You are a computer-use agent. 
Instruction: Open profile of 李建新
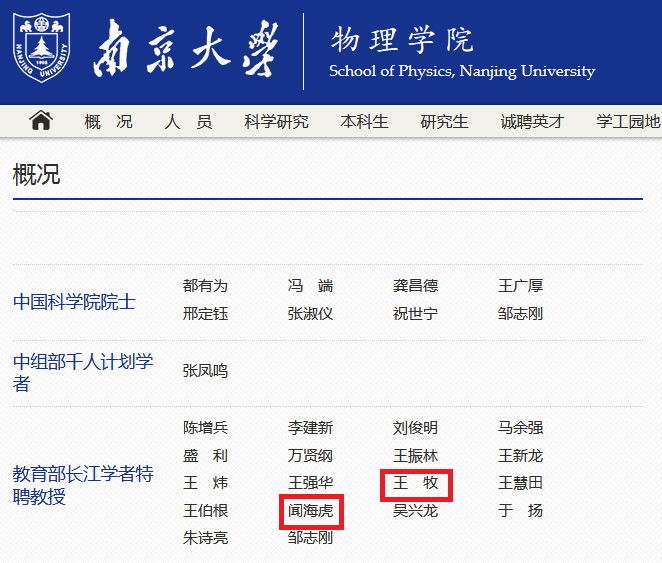pyautogui.click(x=310, y=428)
